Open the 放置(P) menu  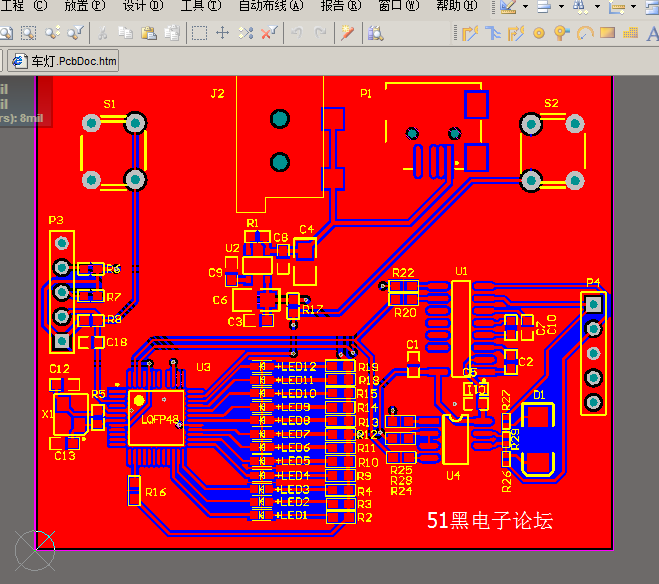(84, 6)
